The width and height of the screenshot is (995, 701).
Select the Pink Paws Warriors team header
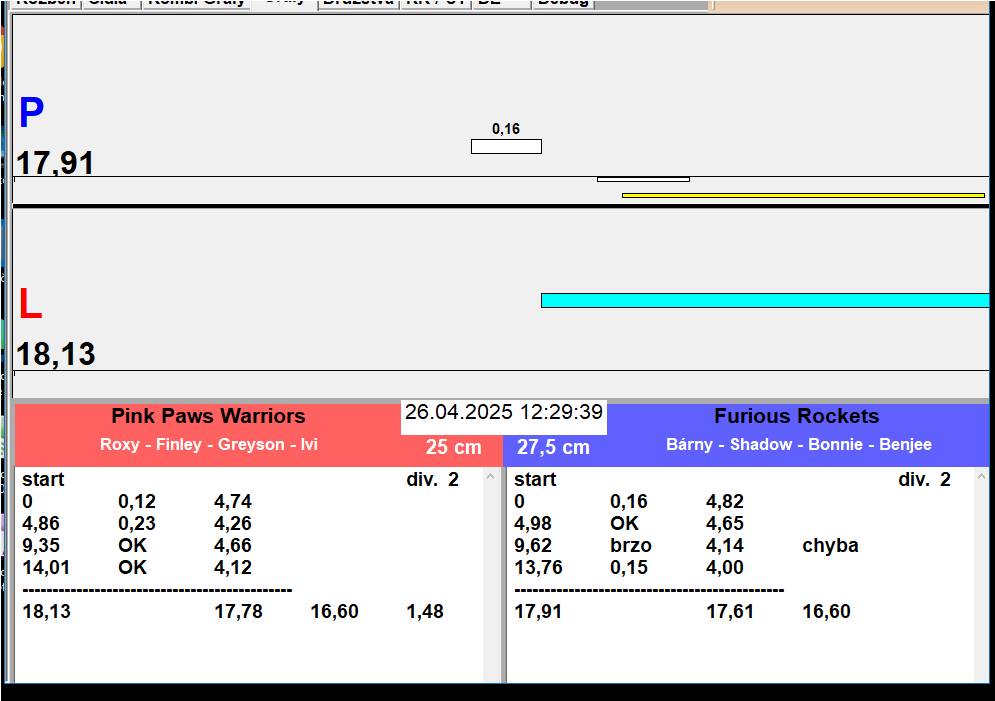(x=208, y=416)
